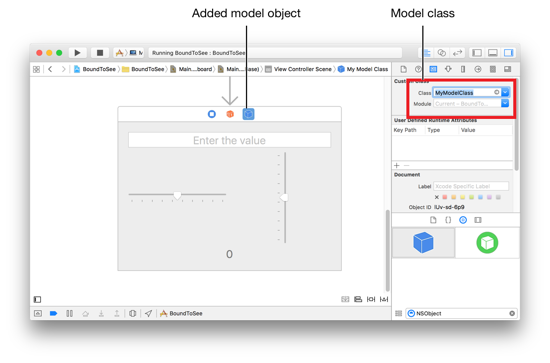Select the yellow label color swatch
This screenshot has height=363, width=550.
click(462, 197)
